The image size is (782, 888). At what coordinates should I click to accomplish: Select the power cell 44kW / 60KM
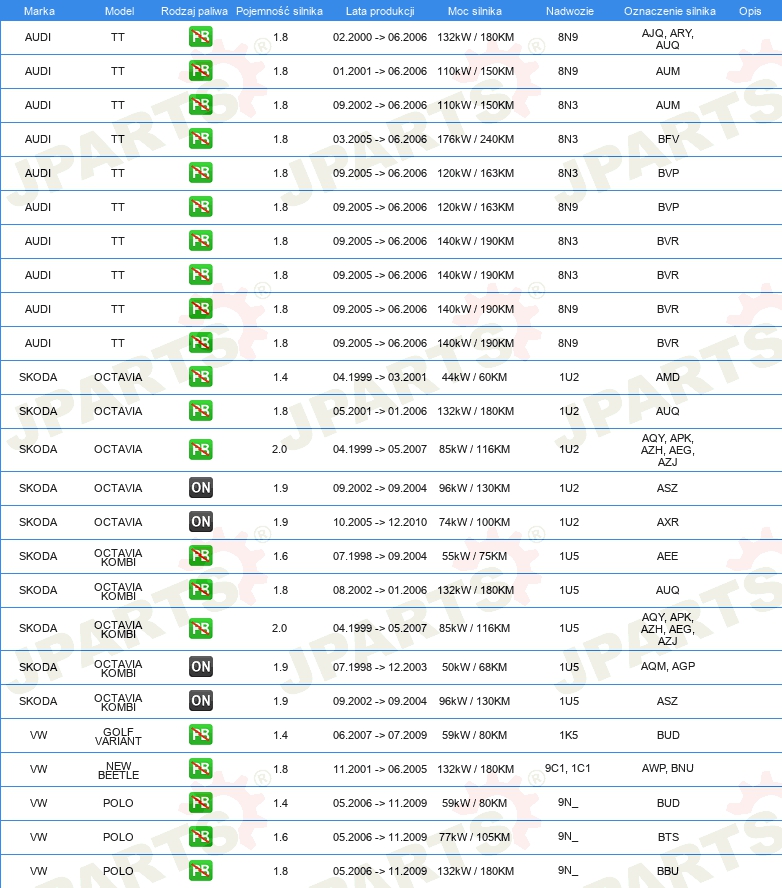click(x=475, y=377)
